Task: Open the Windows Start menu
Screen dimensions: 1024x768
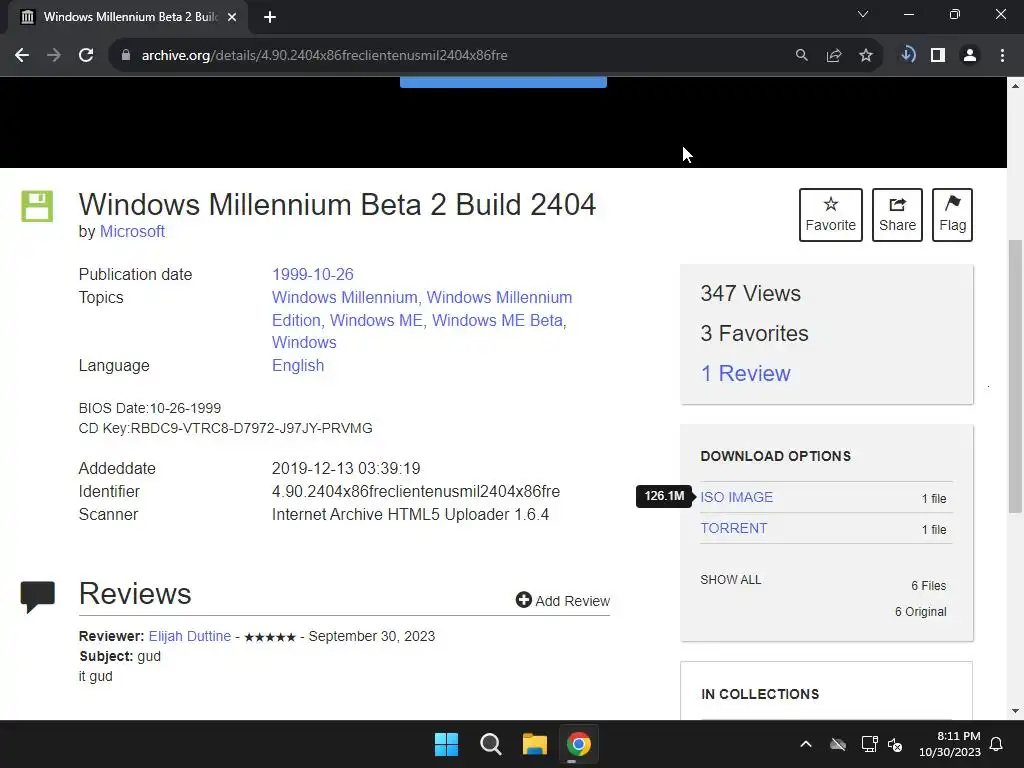Action: pyautogui.click(x=447, y=744)
